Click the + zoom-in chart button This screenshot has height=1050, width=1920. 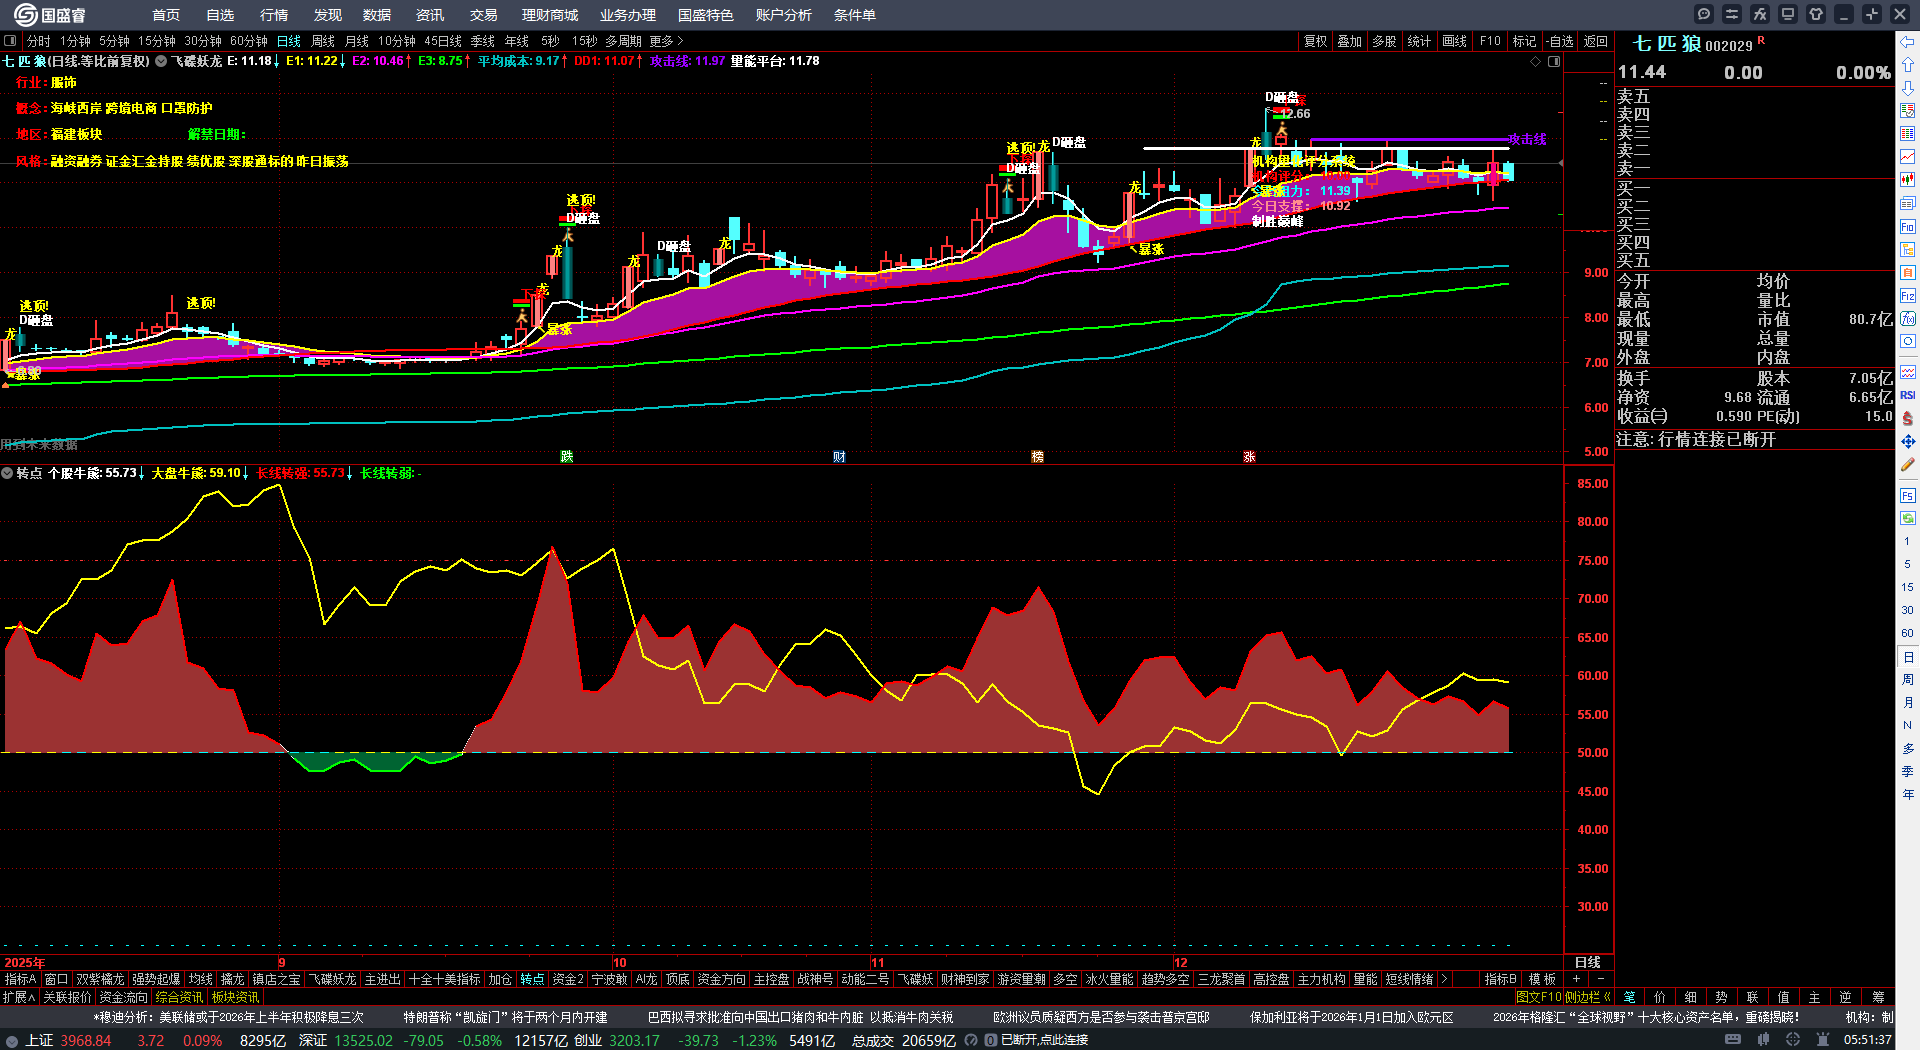click(x=1577, y=979)
